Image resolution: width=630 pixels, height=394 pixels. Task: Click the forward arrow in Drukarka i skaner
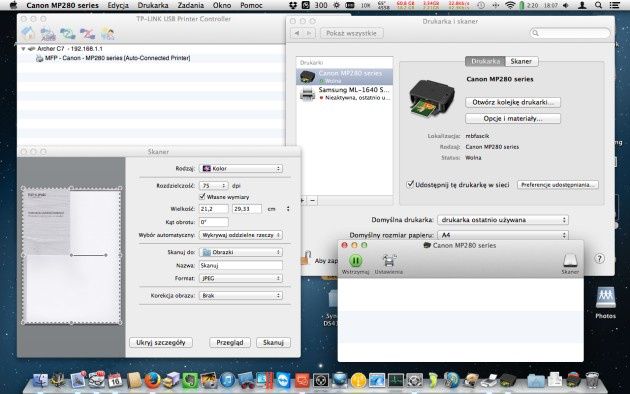[309, 33]
